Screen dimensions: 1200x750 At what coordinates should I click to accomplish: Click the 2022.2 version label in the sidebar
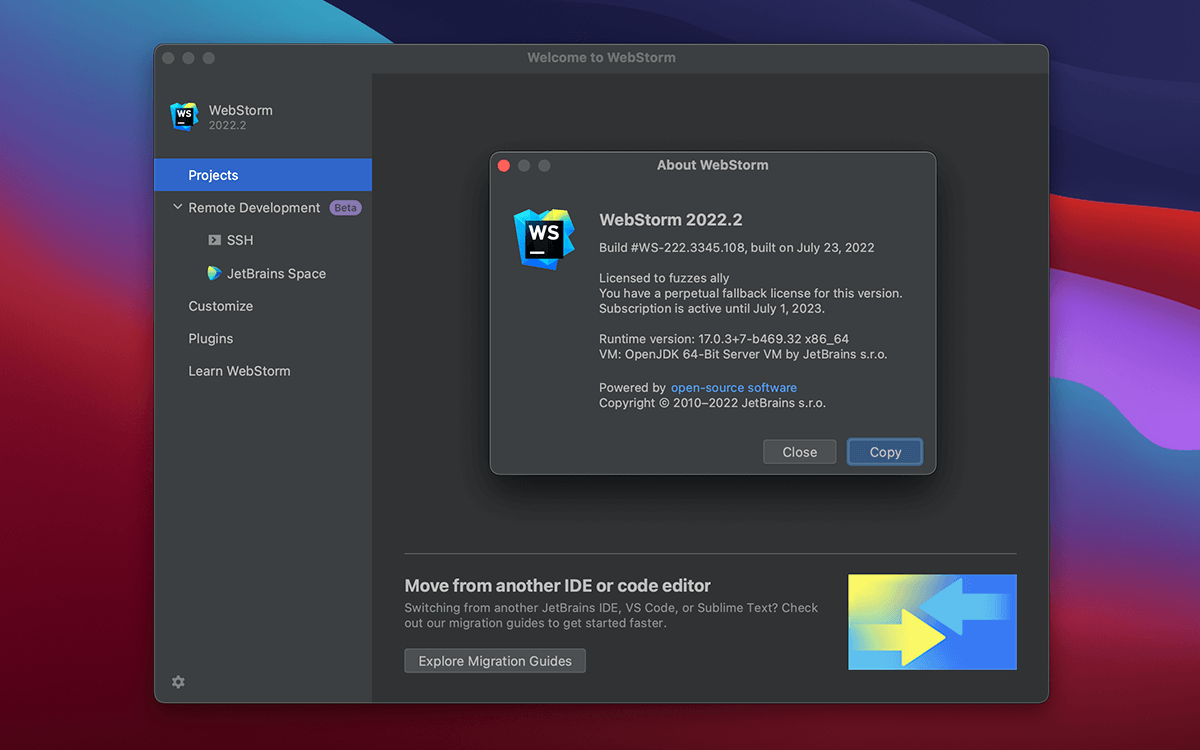(x=227, y=126)
